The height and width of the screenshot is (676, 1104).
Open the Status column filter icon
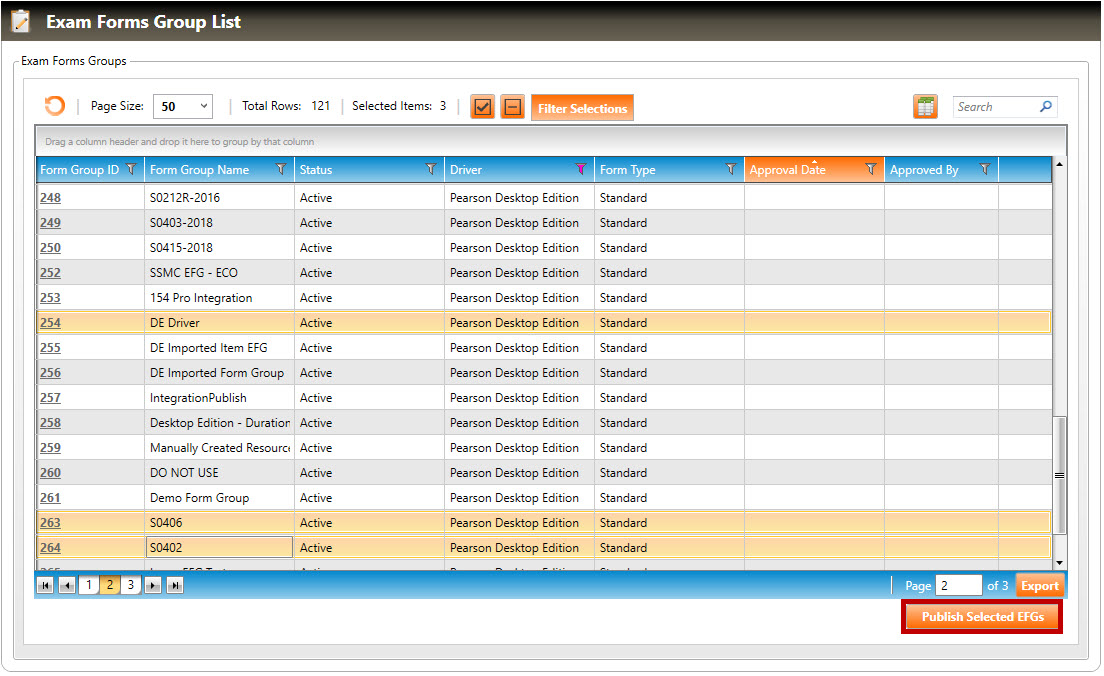click(x=431, y=170)
